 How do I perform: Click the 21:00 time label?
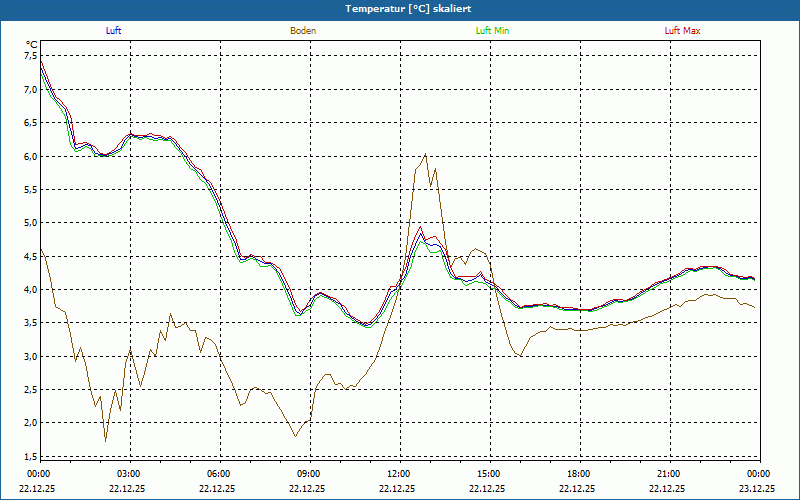(x=669, y=474)
